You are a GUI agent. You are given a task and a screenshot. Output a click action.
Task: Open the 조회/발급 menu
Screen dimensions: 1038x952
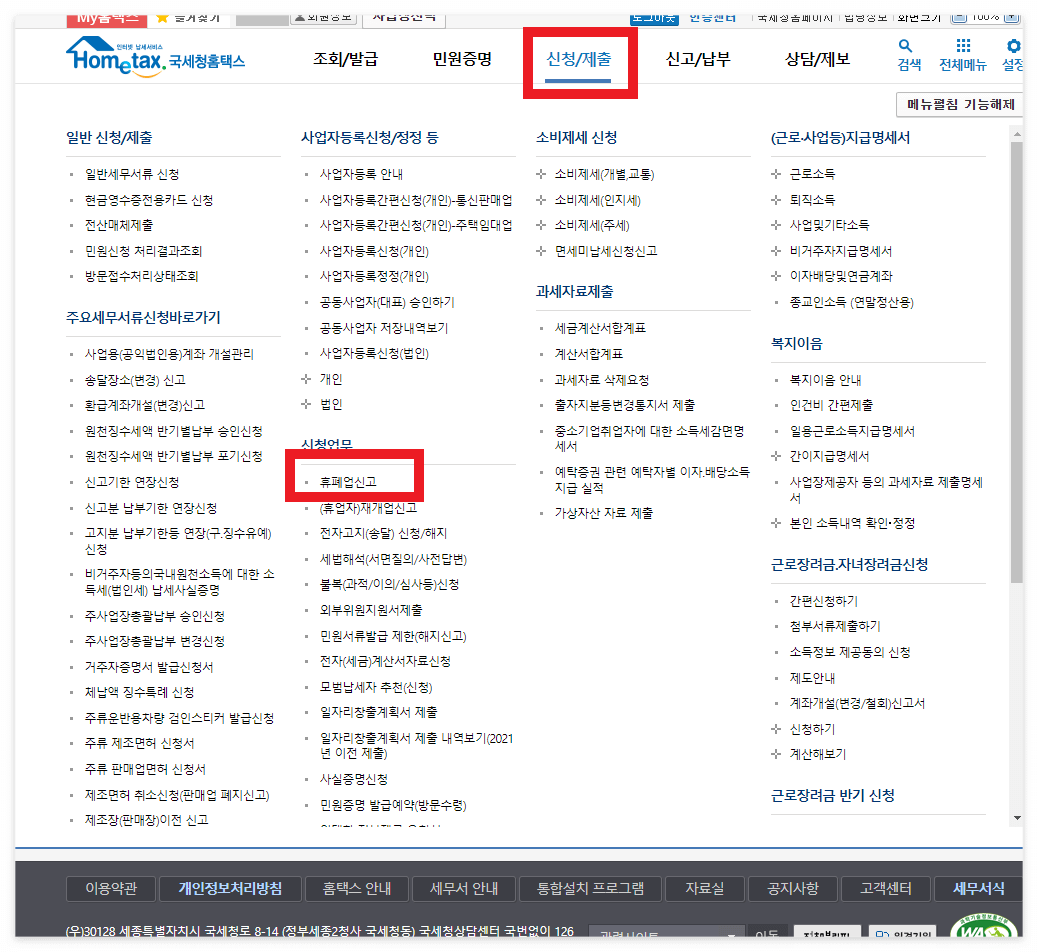347,59
